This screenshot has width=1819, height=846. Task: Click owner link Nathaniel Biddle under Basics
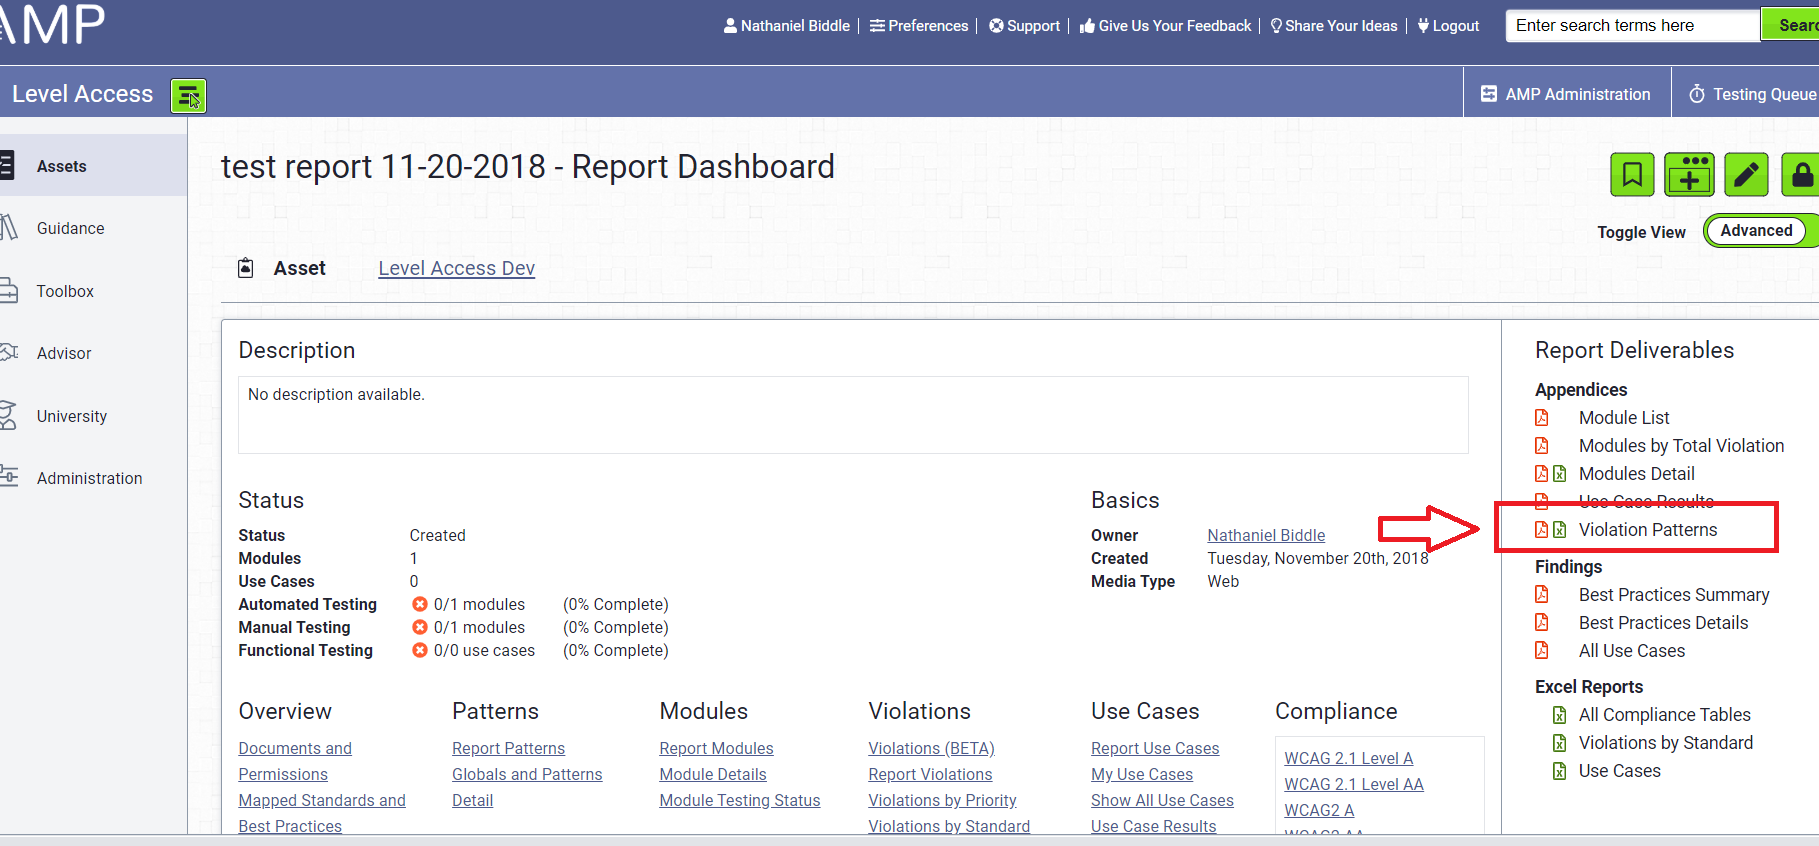1266,535
